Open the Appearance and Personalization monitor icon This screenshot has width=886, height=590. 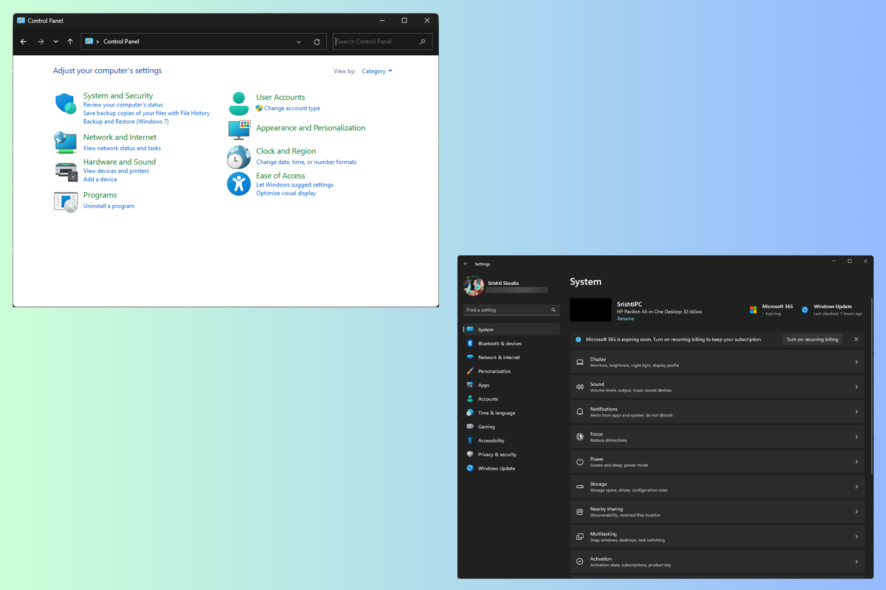[239, 129]
